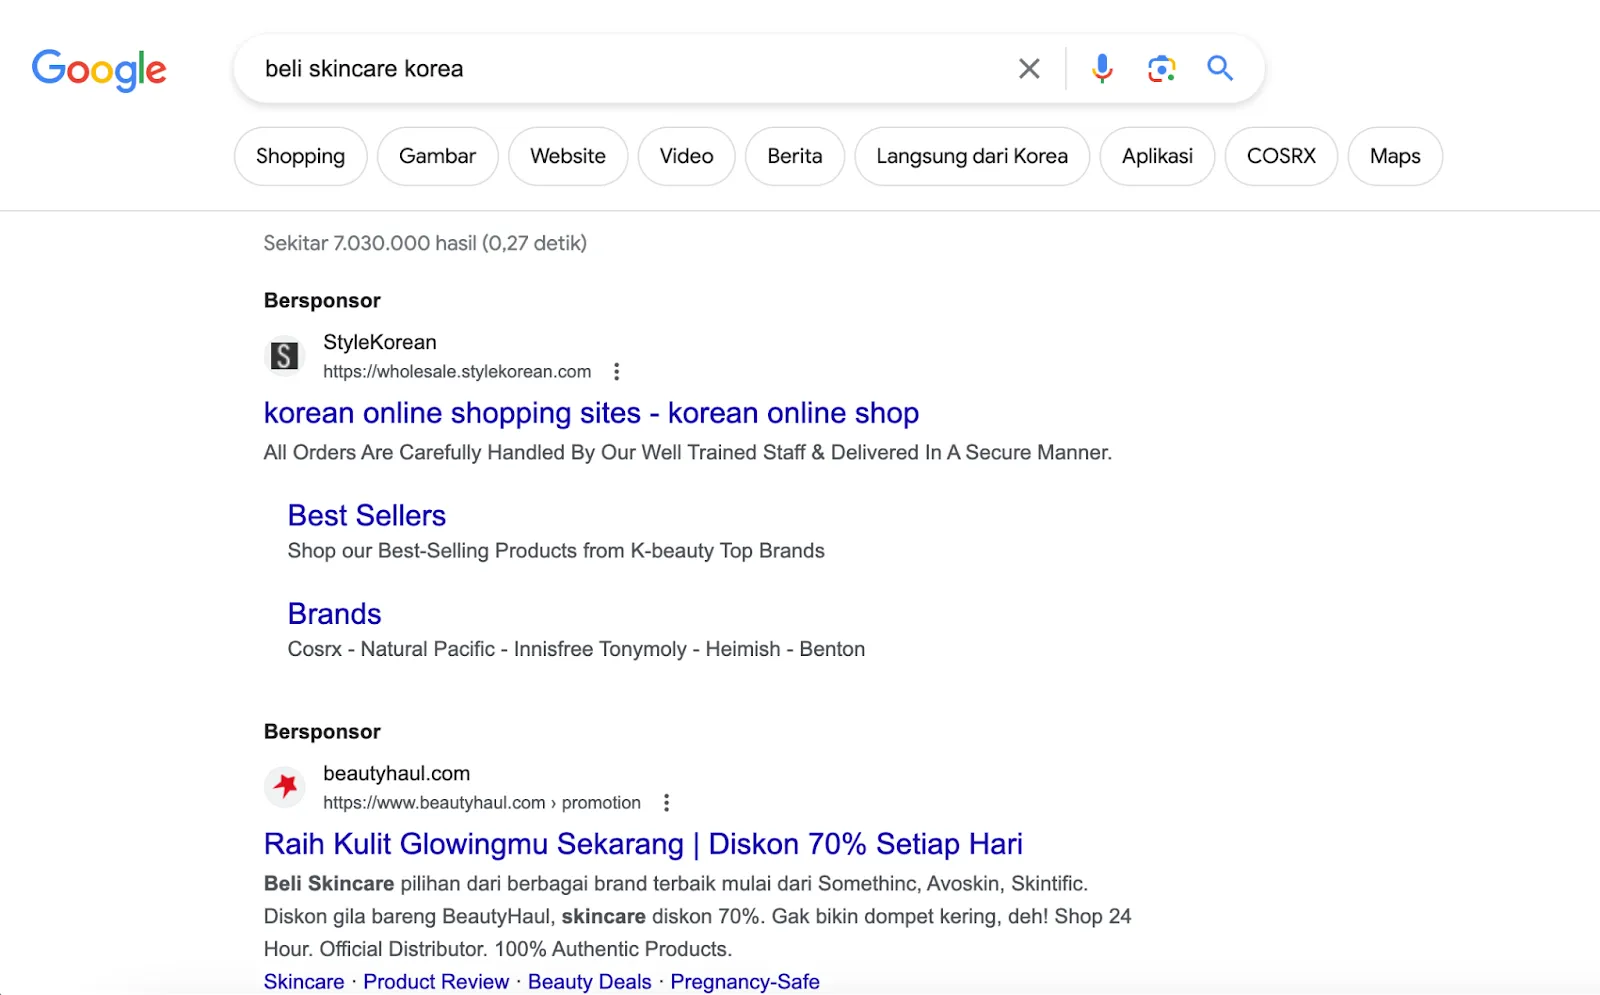
Task: Visit the Brands sitelink
Action: [x=334, y=614]
